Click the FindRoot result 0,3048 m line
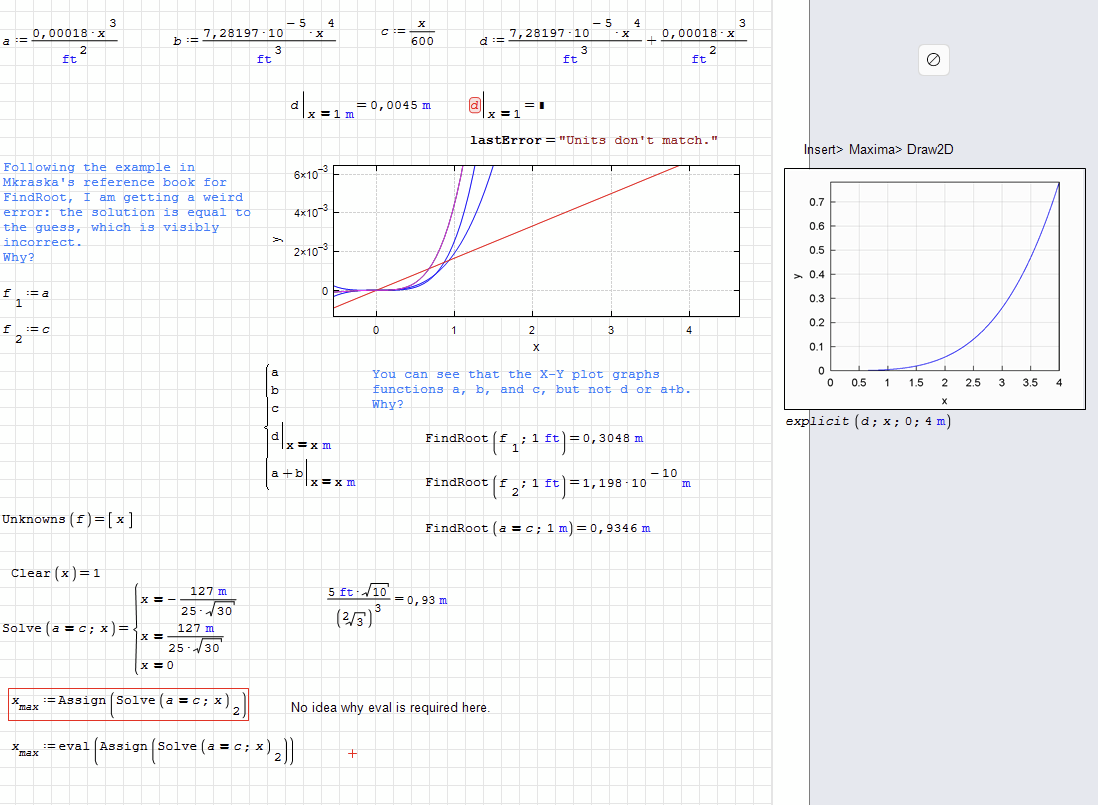 (534, 439)
